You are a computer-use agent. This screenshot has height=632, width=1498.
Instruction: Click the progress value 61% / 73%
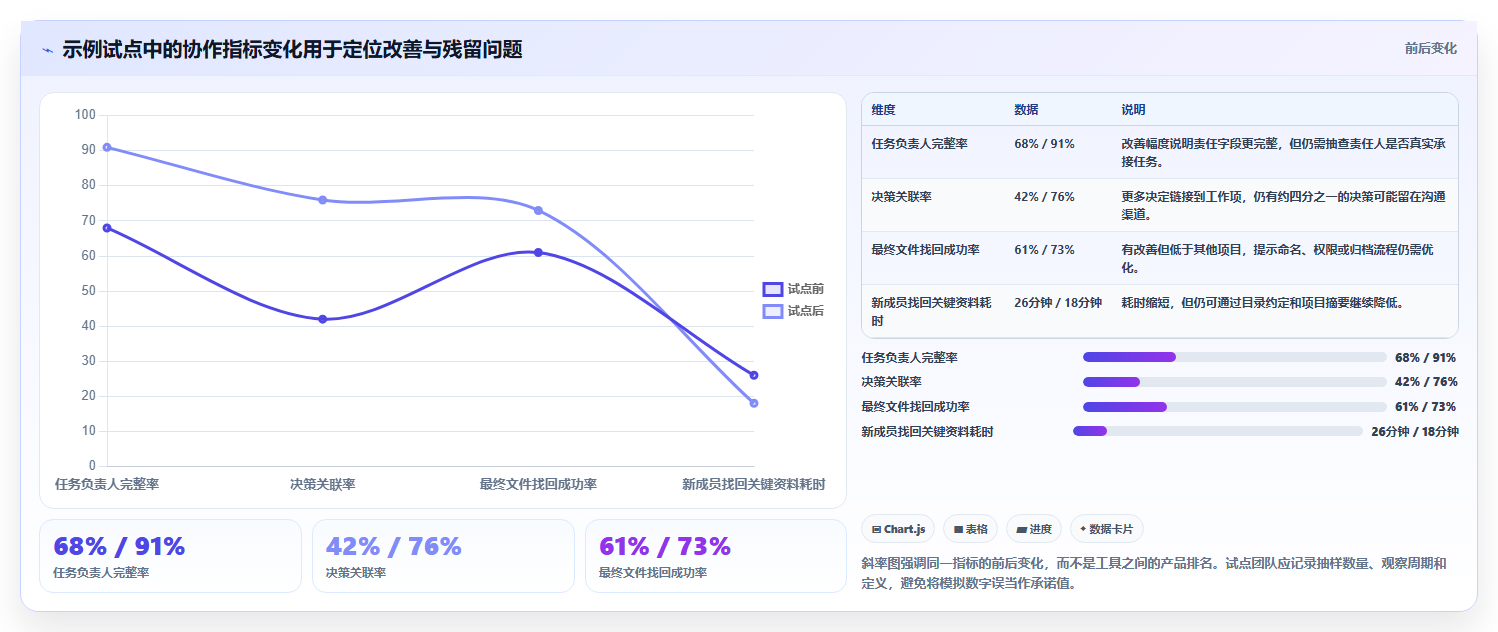pyautogui.click(x=1425, y=407)
